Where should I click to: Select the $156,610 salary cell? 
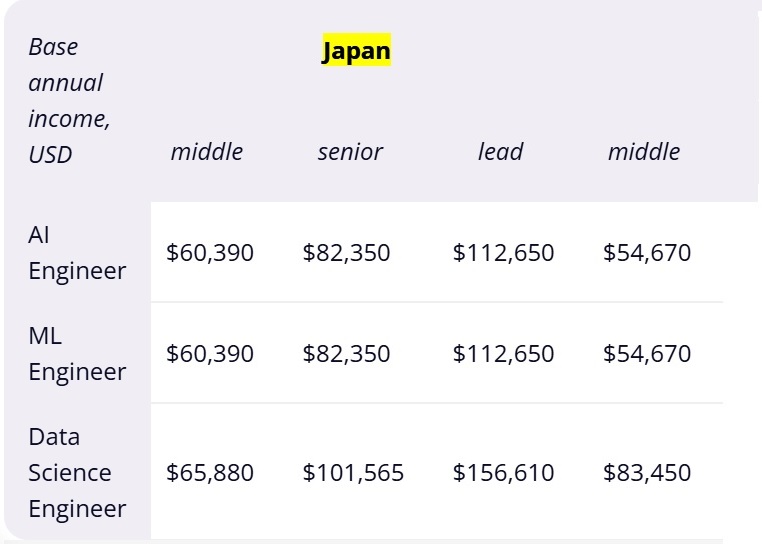[503, 473]
